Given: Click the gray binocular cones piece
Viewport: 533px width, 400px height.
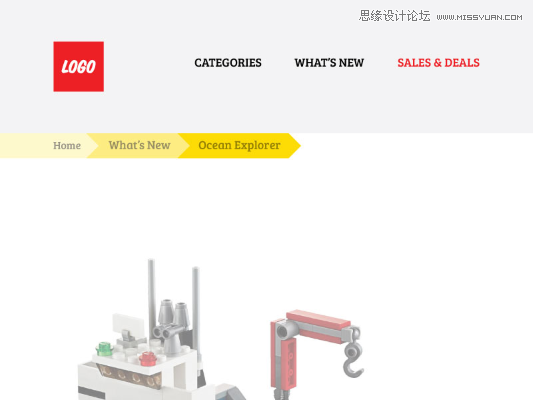Looking at the screenshot, I should (x=172, y=321).
